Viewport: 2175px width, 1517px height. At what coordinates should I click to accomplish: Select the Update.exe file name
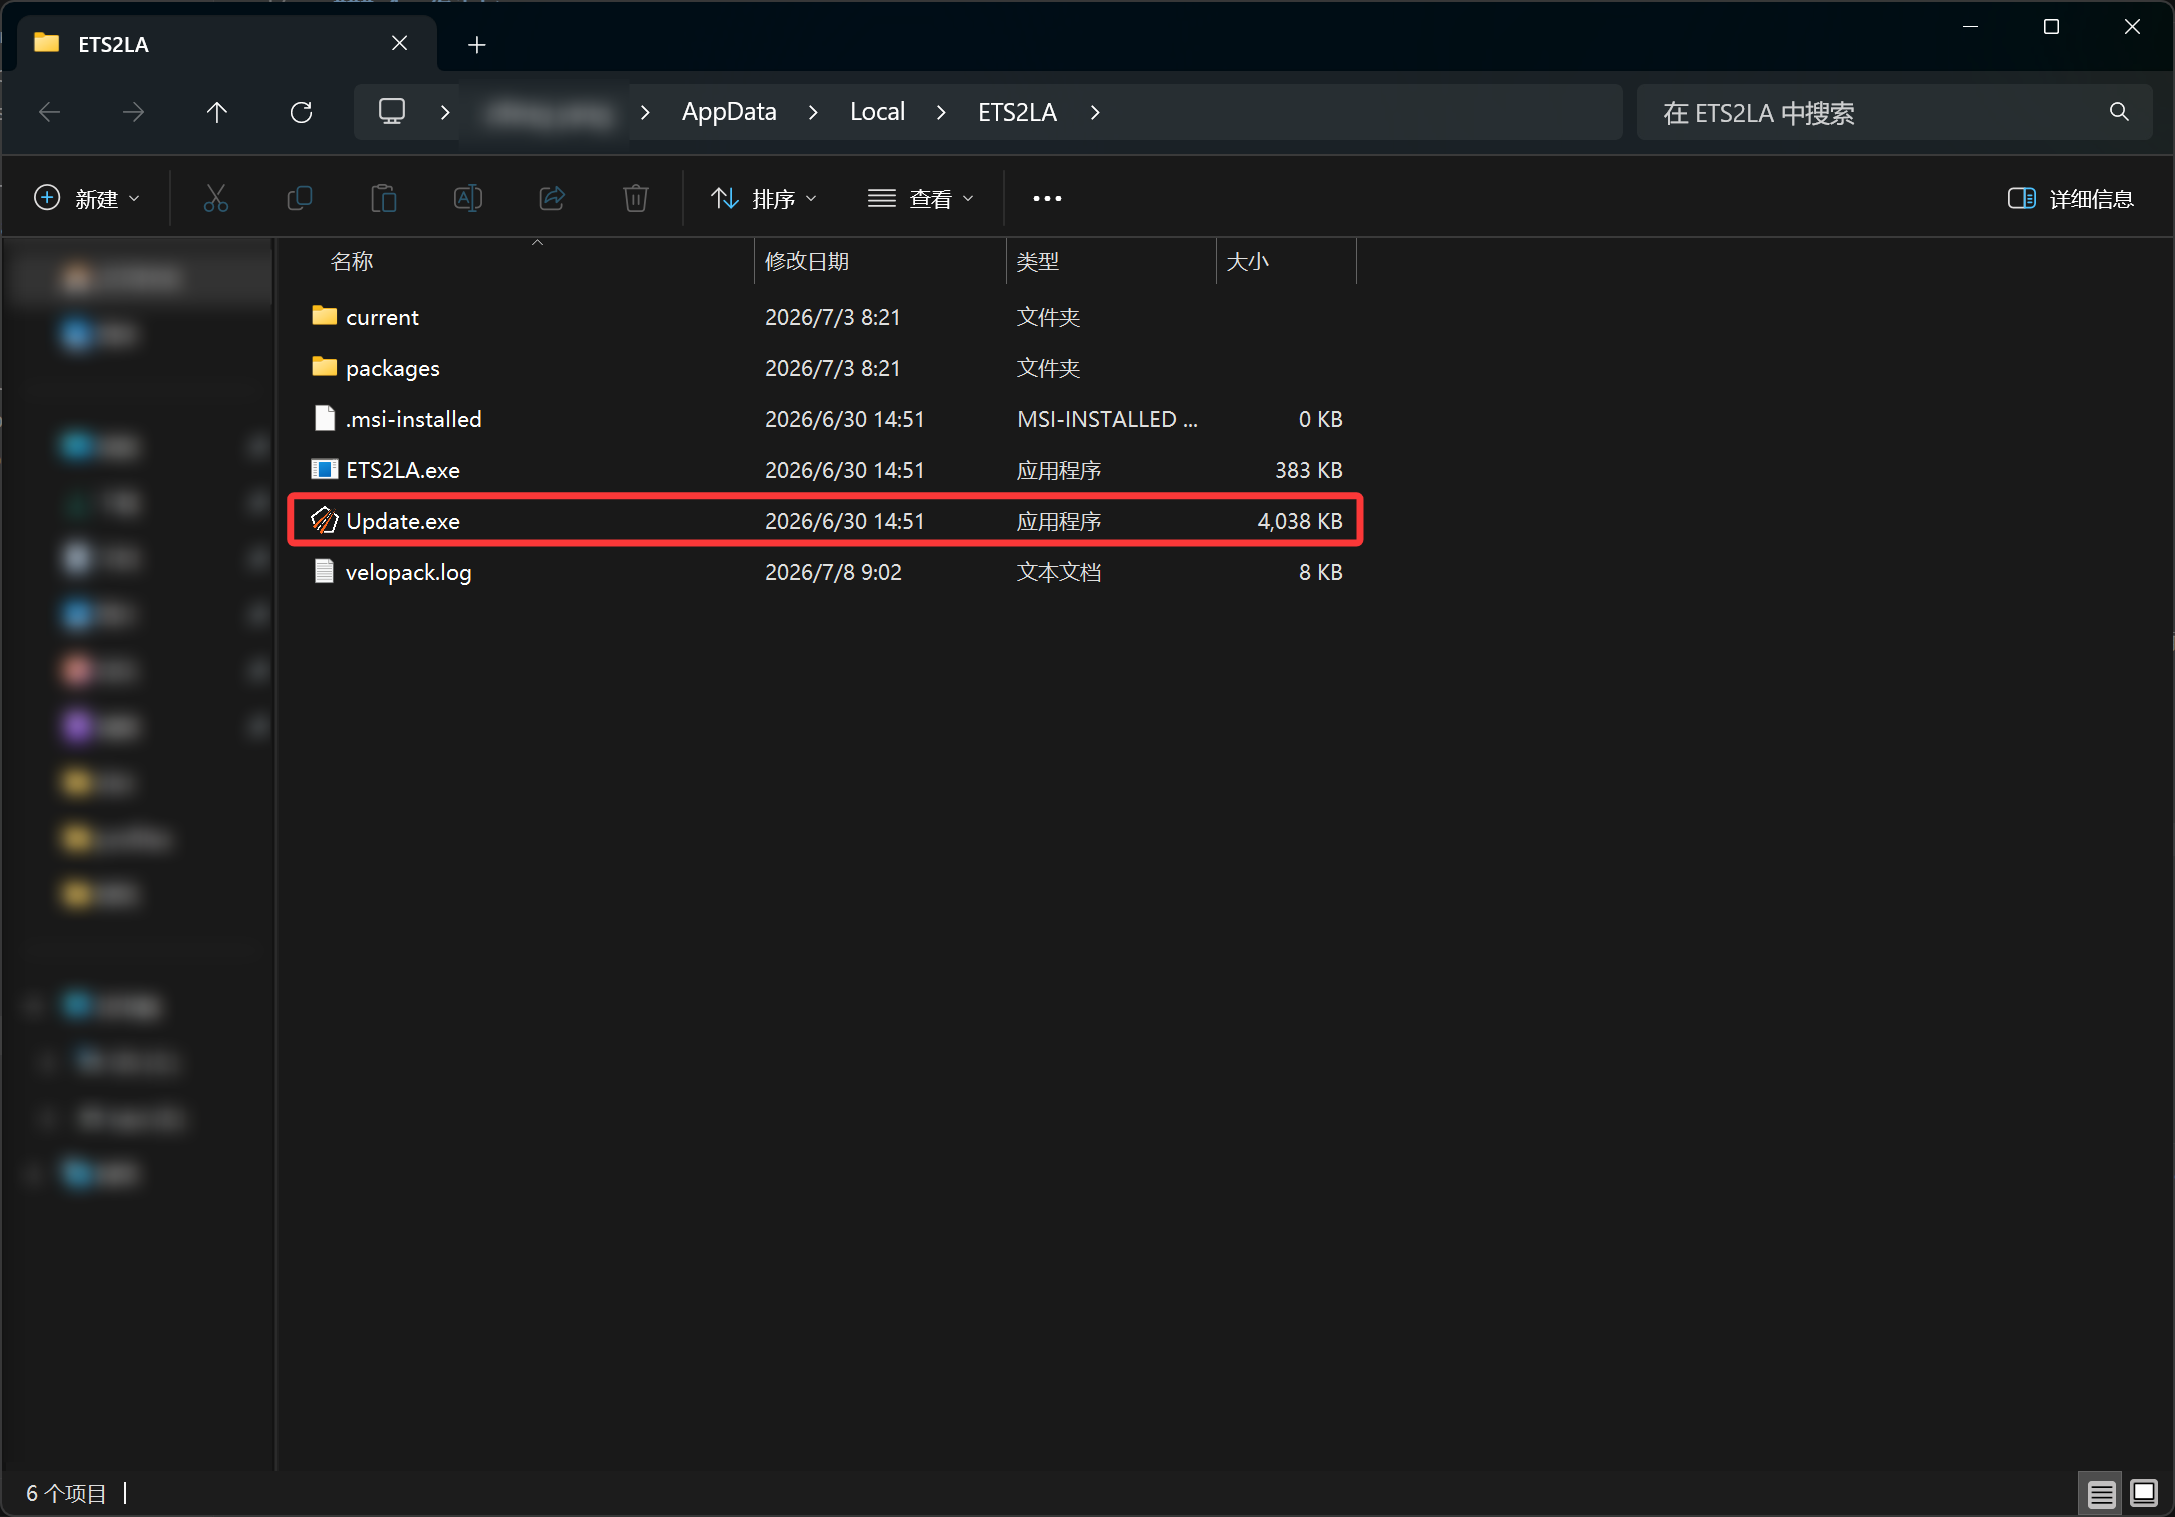[403, 521]
